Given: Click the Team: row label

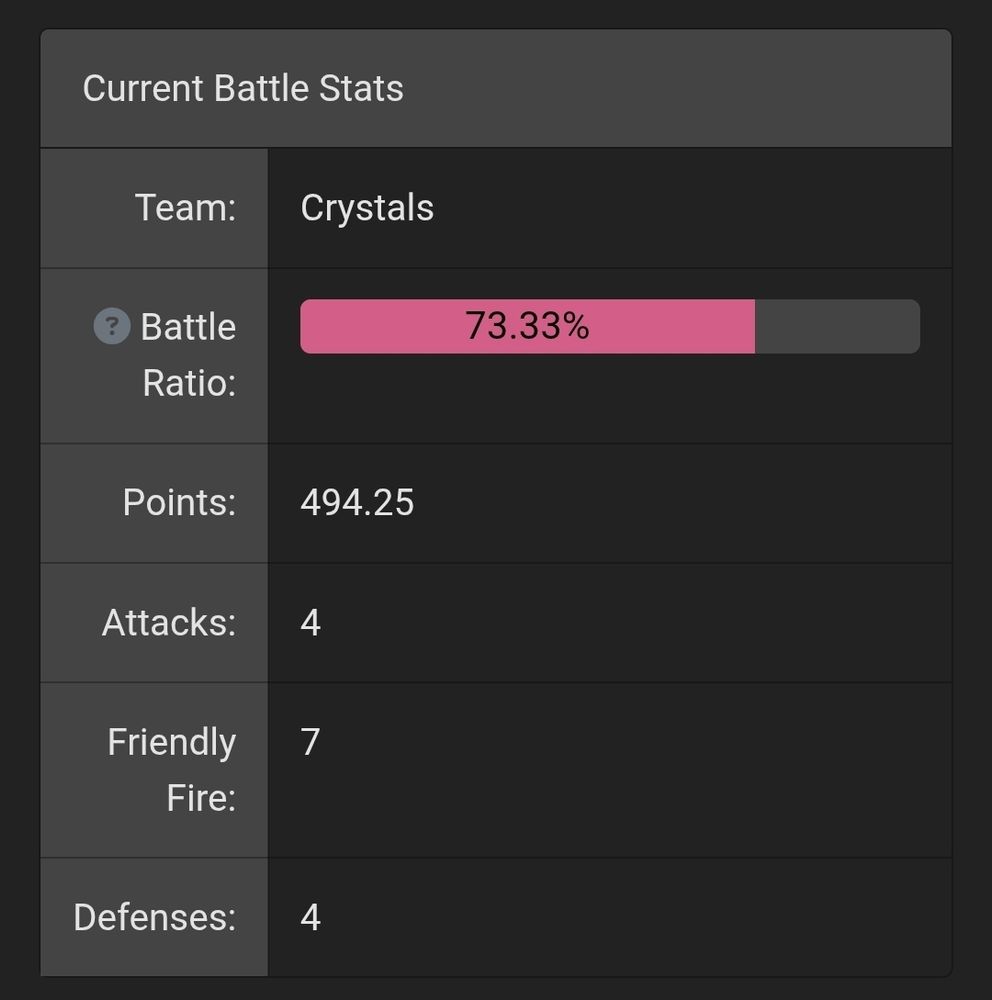Looking at the screenshot, I should point(185,208).
